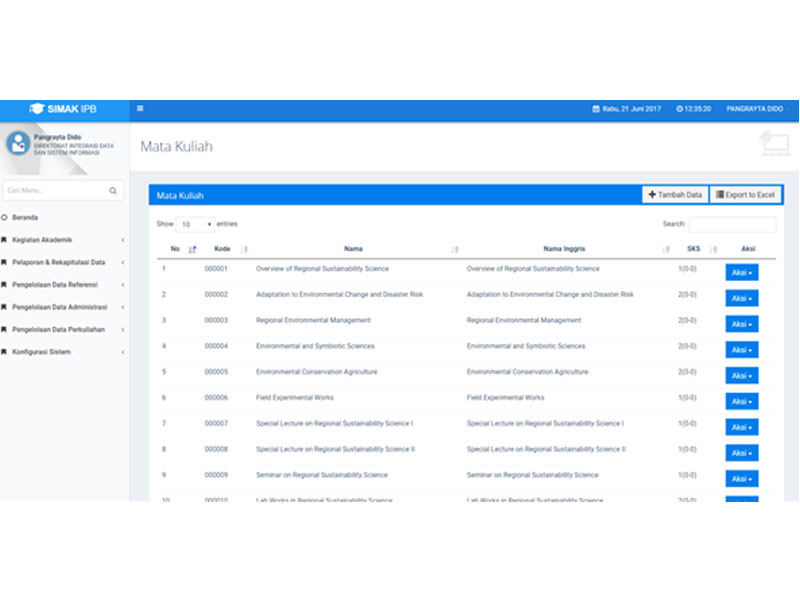
Task: Click the user avatar for Pangrayta Dido
Action: pyautogui.click(x=18, y=143)
